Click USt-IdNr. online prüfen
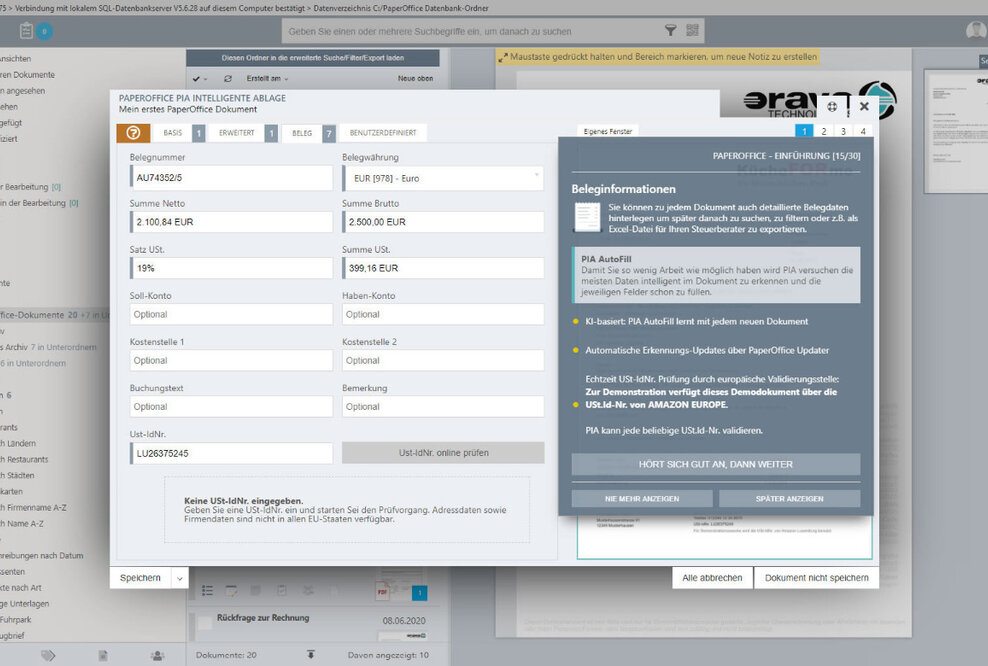Screen dimensions: 988x666 pyautogui.click(x=443, y=452)
